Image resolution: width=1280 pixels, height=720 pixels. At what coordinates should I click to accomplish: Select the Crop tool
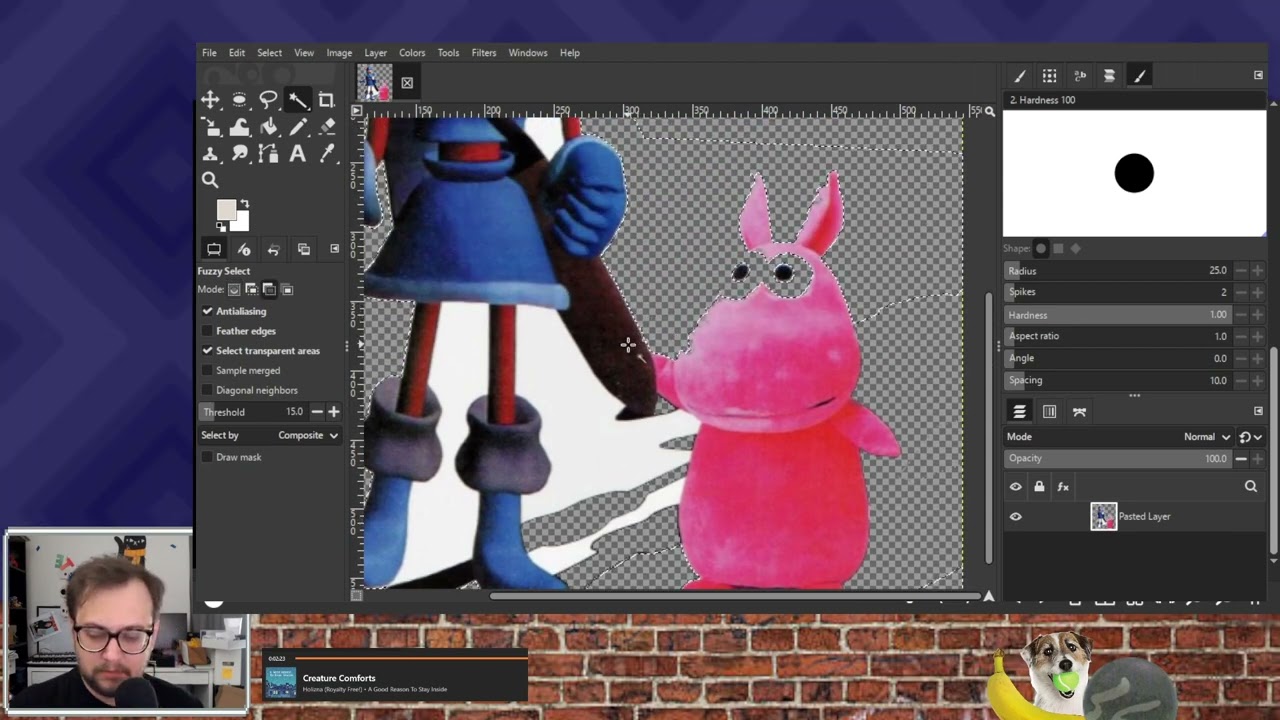[326, 100]
